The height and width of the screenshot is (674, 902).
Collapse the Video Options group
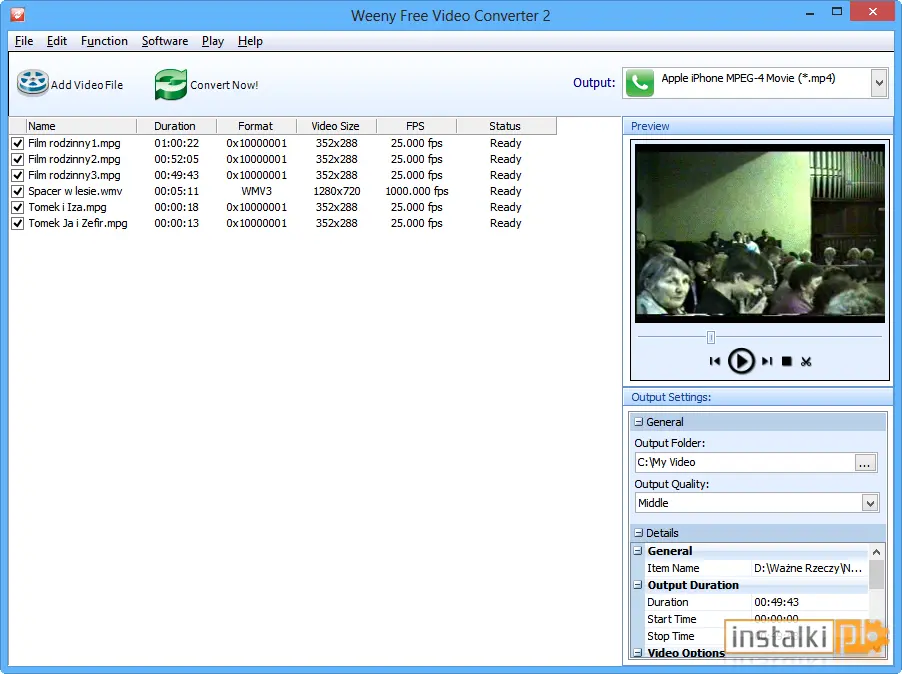638,653
